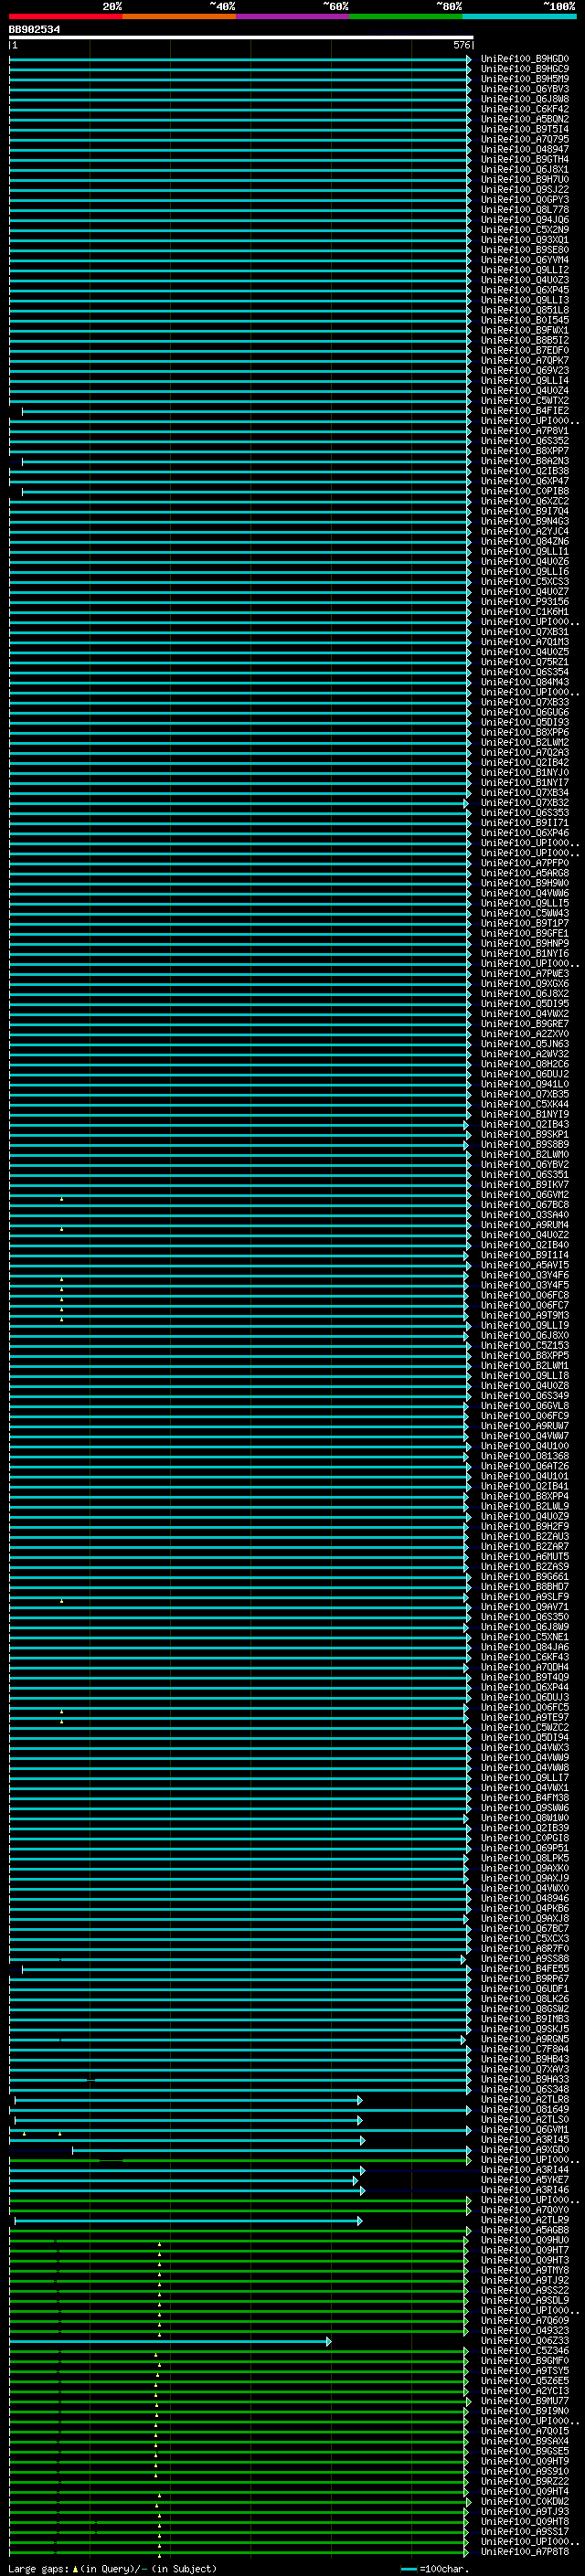Open hit UniRef100_Q6XP47

(525, 481)
